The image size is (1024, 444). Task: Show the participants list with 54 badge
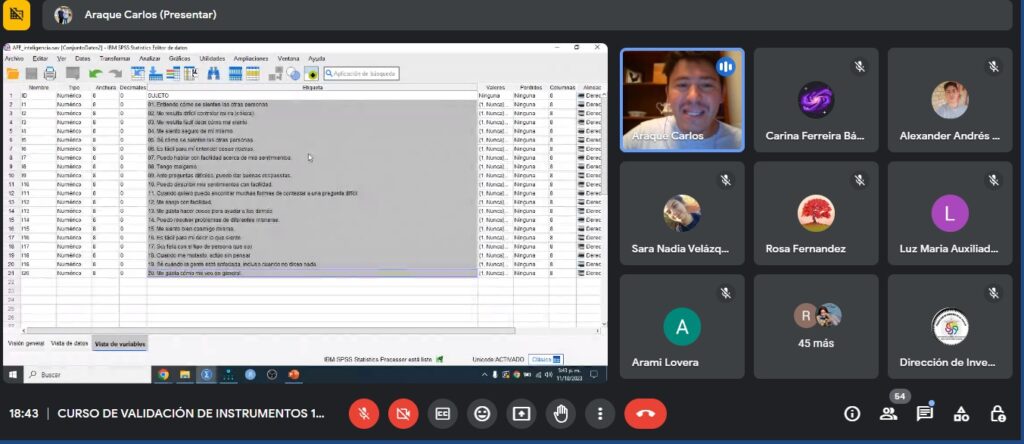888,413
